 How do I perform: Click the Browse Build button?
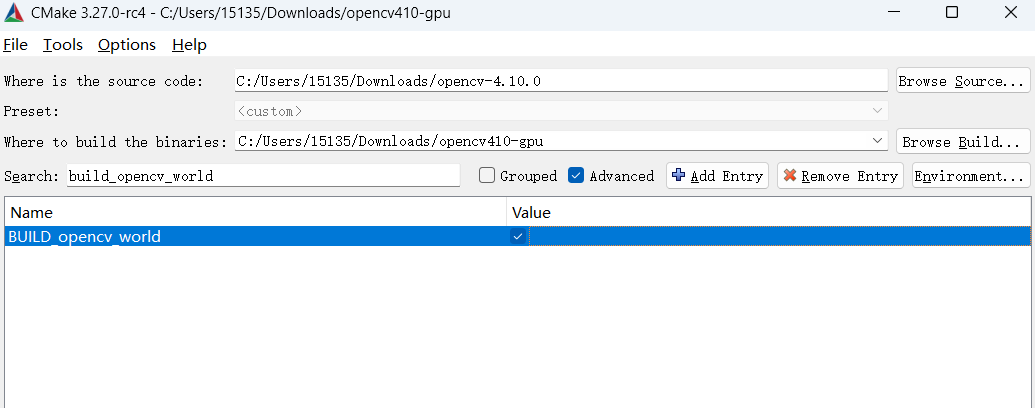(x=962, y=142)
